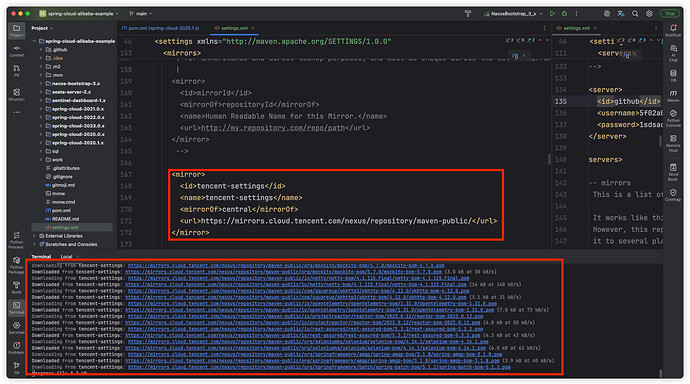This screenshot has width=690, height=384.
Task: Open the Problems tool window
Action: [16, 348]
